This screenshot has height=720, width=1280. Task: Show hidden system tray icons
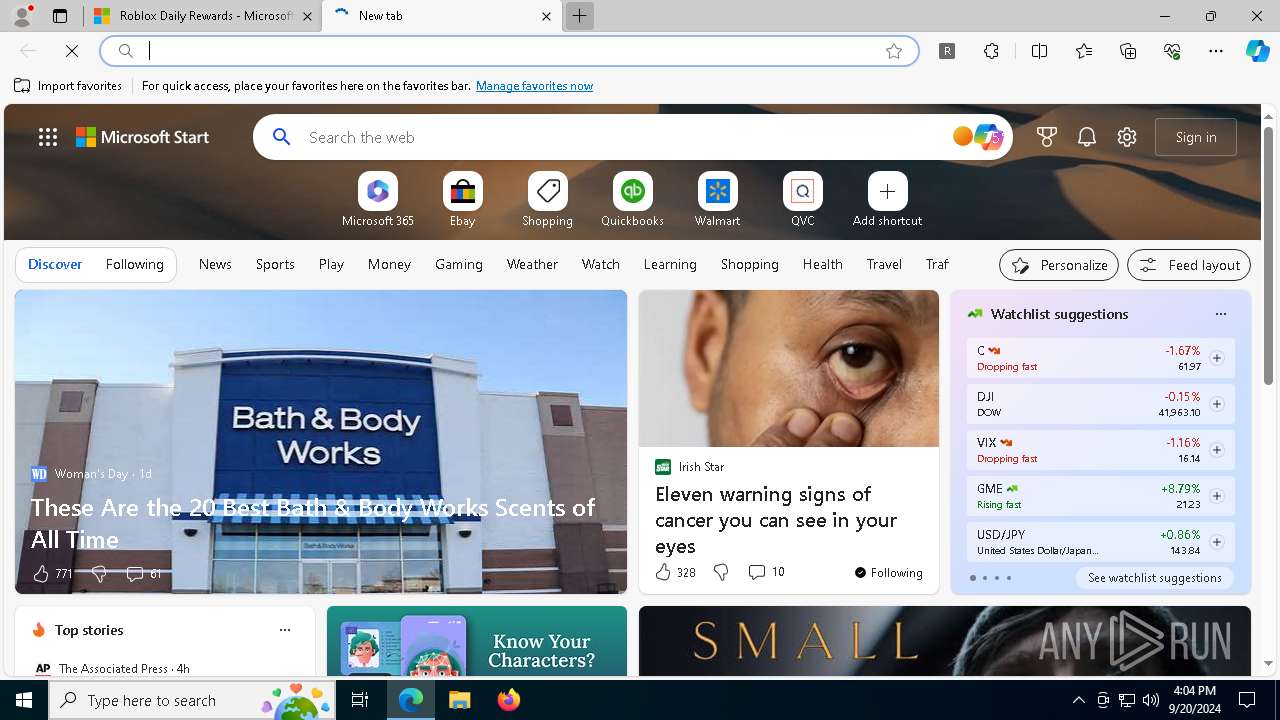click(1078, 700)
